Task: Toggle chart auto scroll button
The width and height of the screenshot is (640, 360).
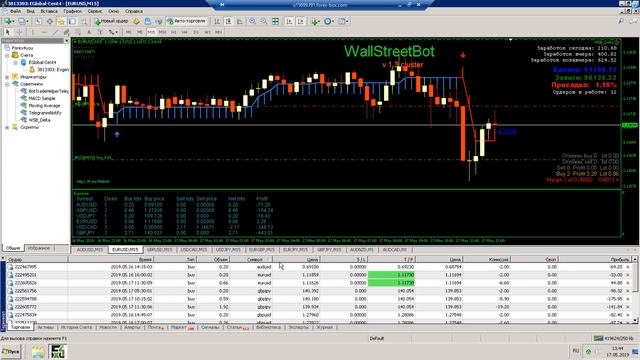Action: (289, 21)
